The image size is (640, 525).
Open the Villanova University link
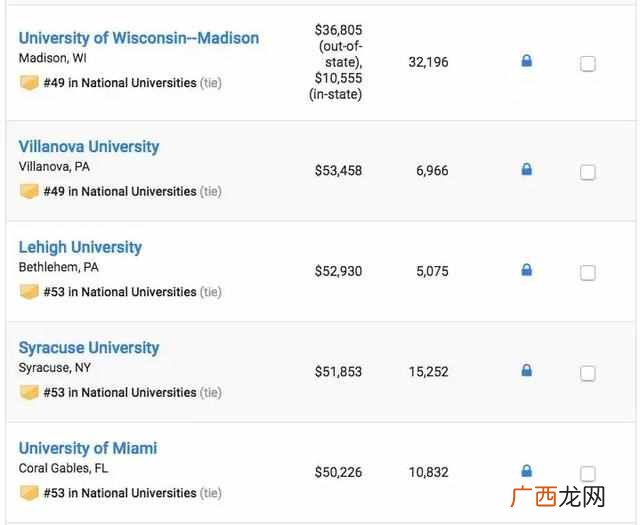point(89,147)
